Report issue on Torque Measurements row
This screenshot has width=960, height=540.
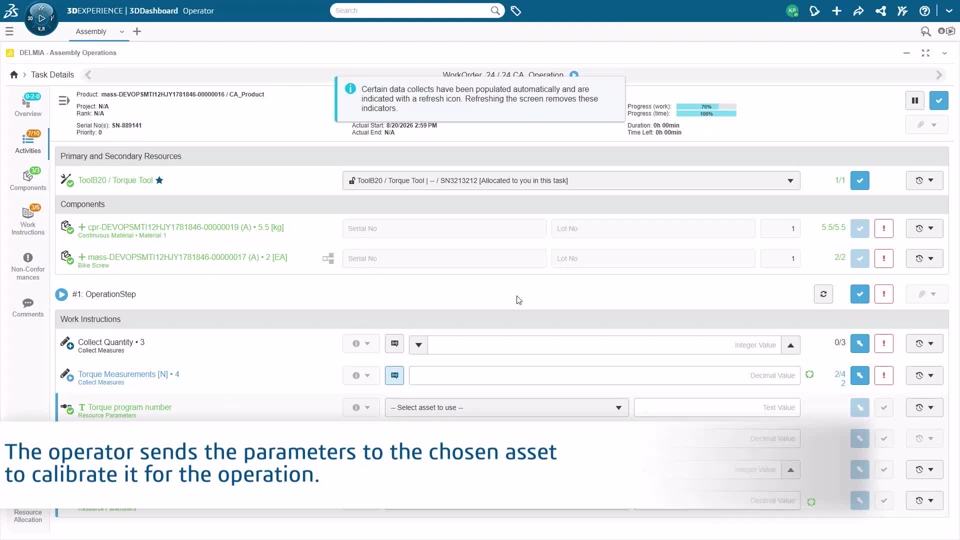884,375
